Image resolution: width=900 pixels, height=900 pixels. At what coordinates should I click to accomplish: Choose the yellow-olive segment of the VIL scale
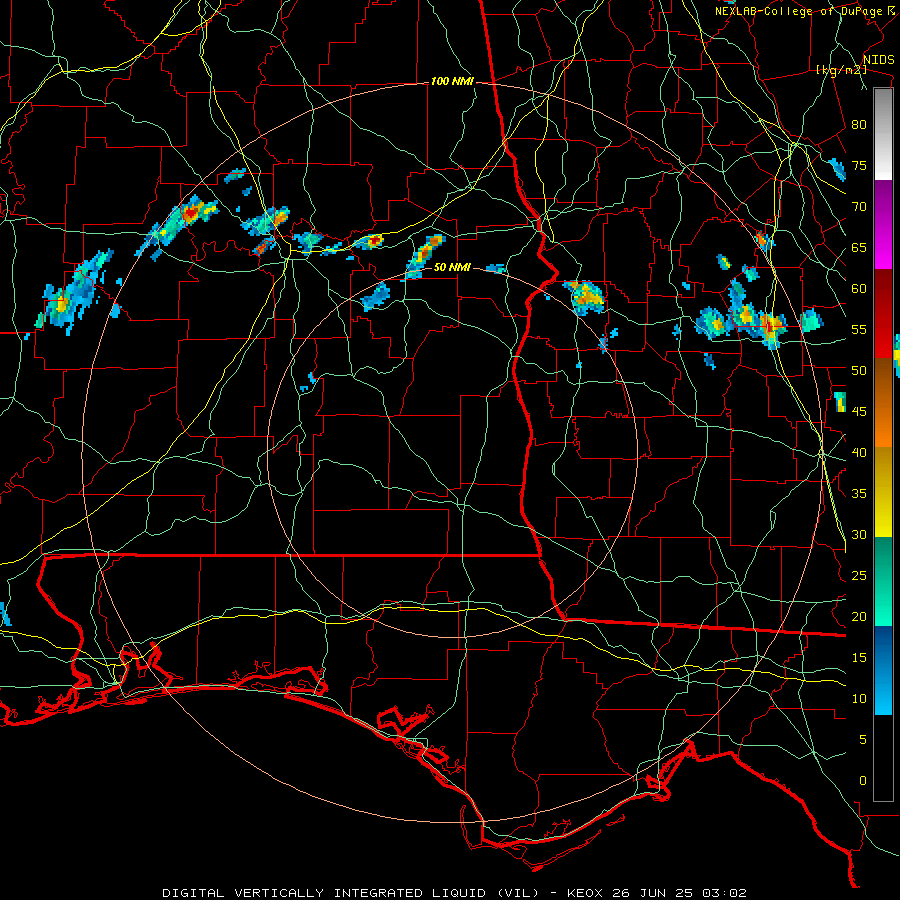click(883, 492)
